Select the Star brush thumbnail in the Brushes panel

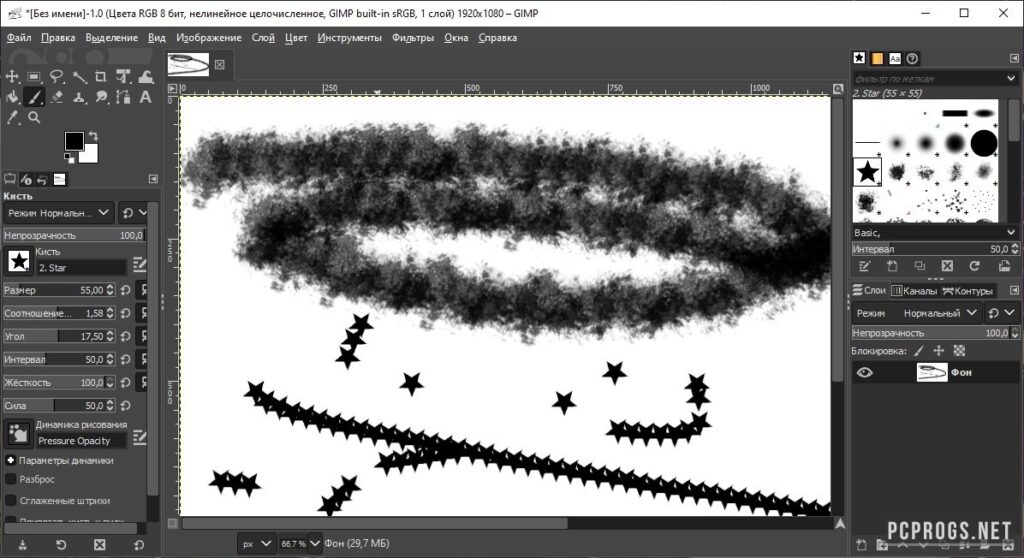pyautogui.click(x=867, y=172)
